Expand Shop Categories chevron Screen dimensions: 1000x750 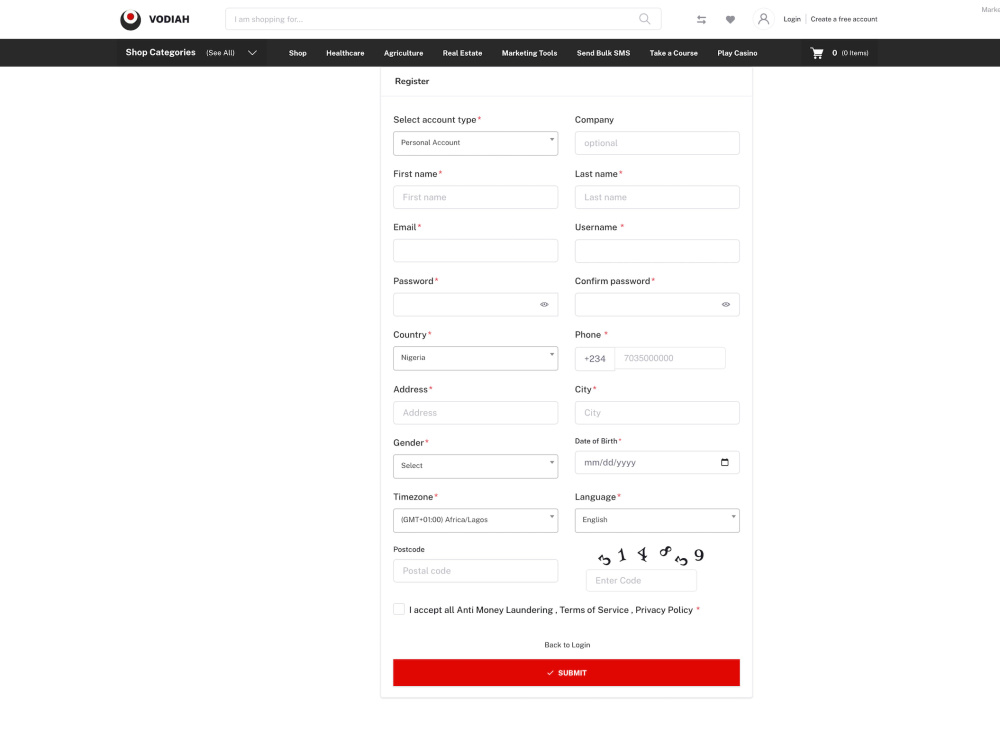(253, 53)
